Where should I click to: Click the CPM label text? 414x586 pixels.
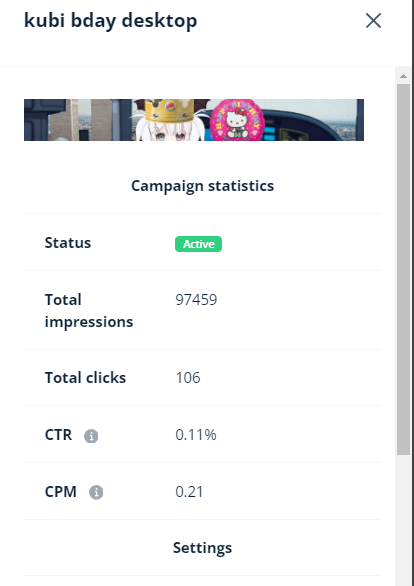pos(61,492)
